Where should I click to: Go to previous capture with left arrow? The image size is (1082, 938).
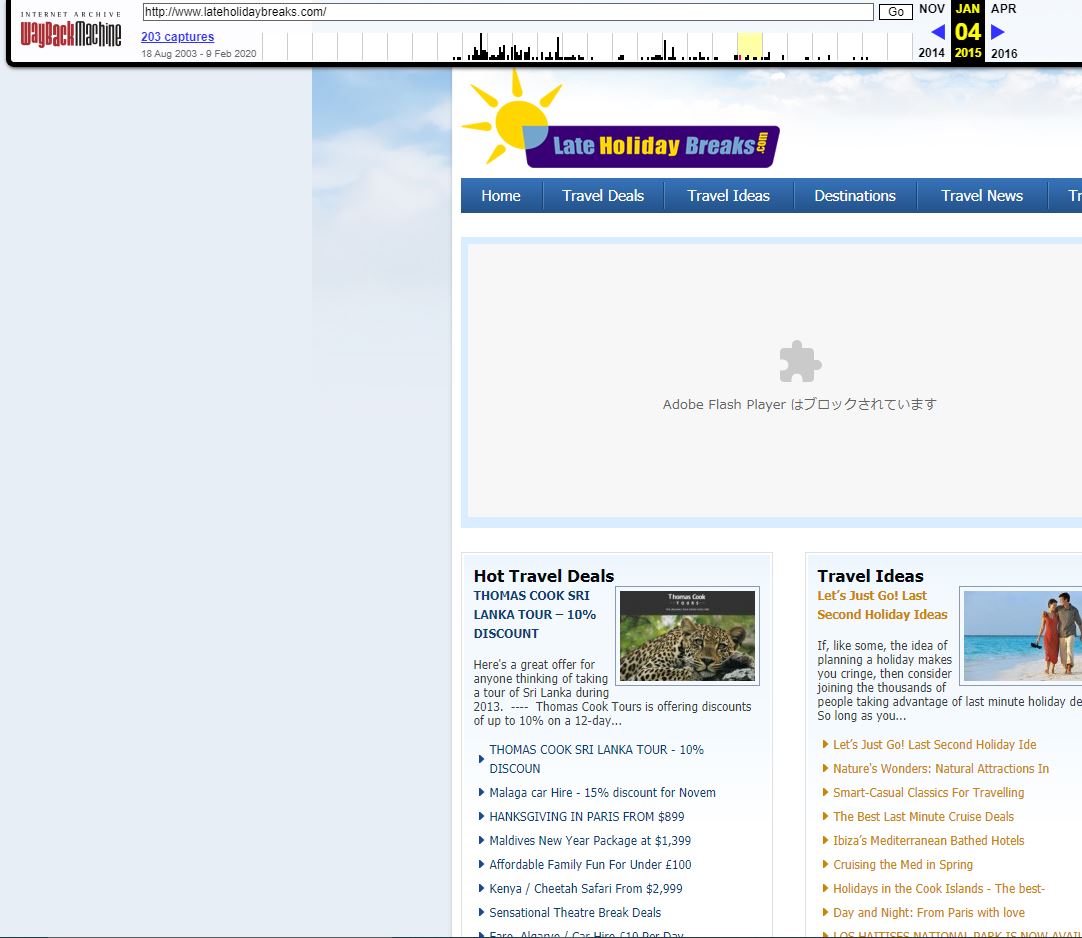tap(937, 32)
